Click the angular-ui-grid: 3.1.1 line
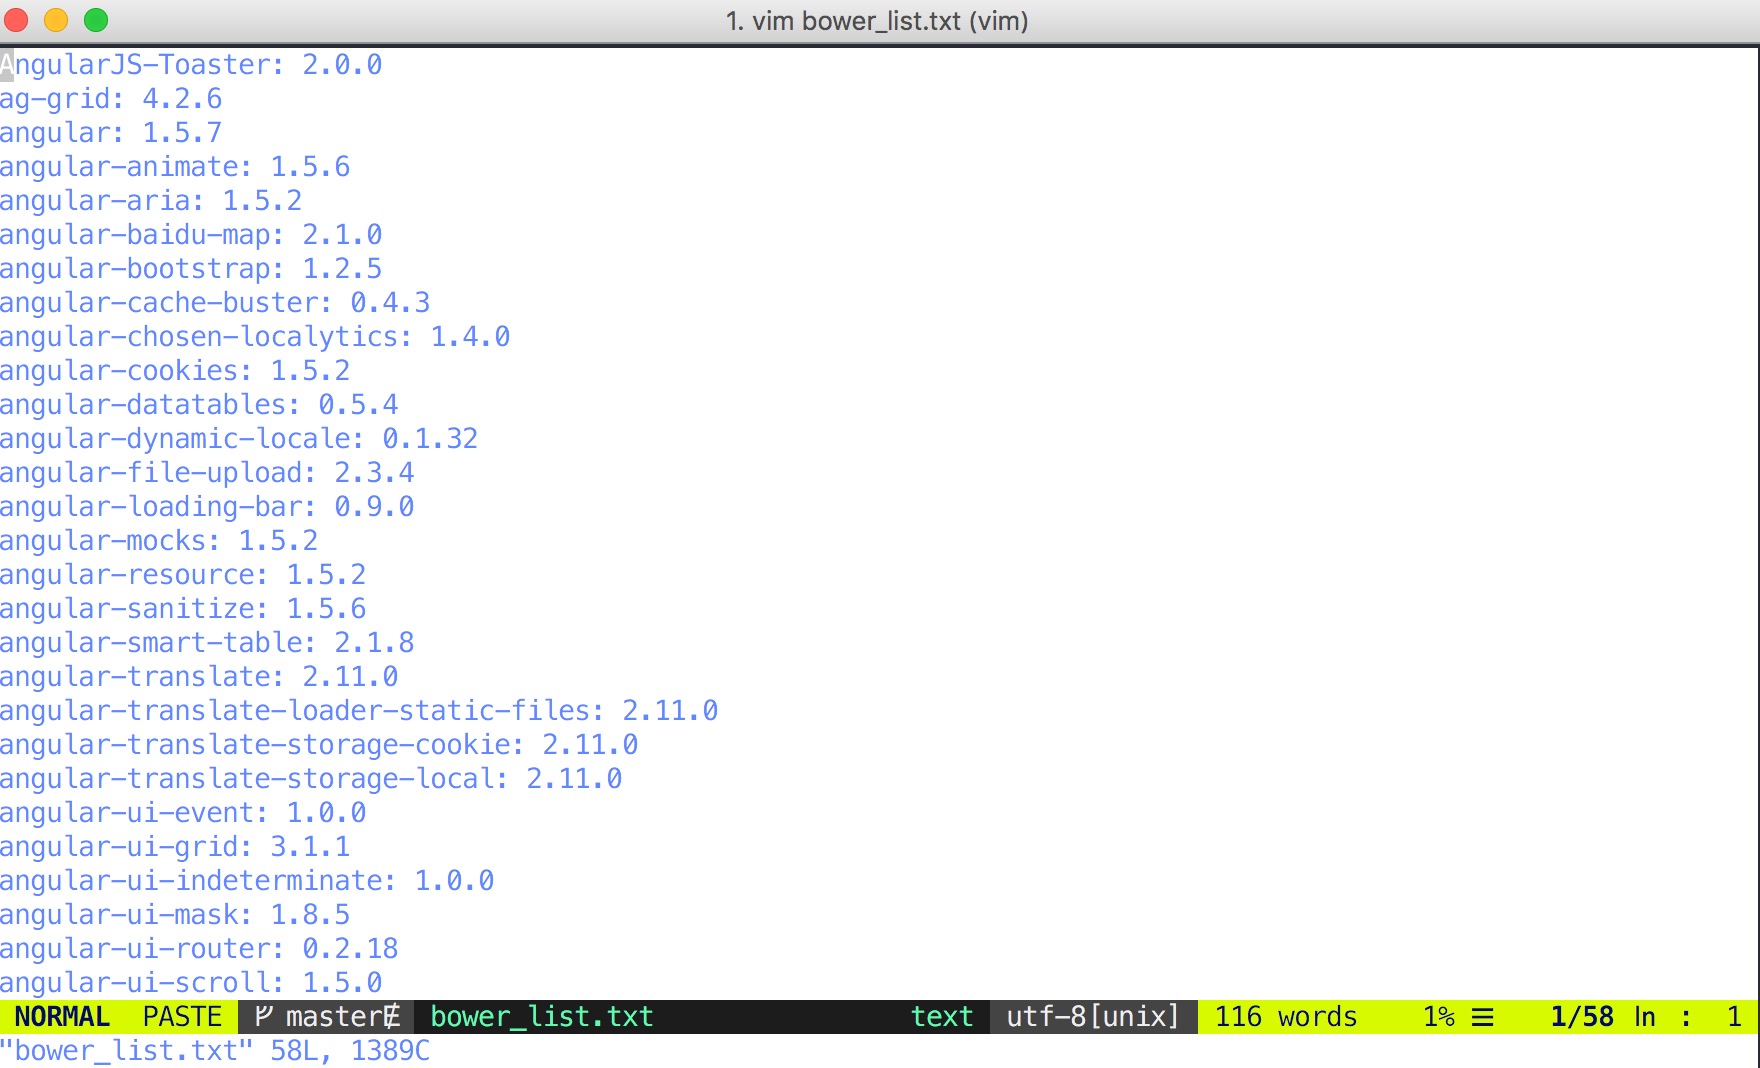 point(175,846)
